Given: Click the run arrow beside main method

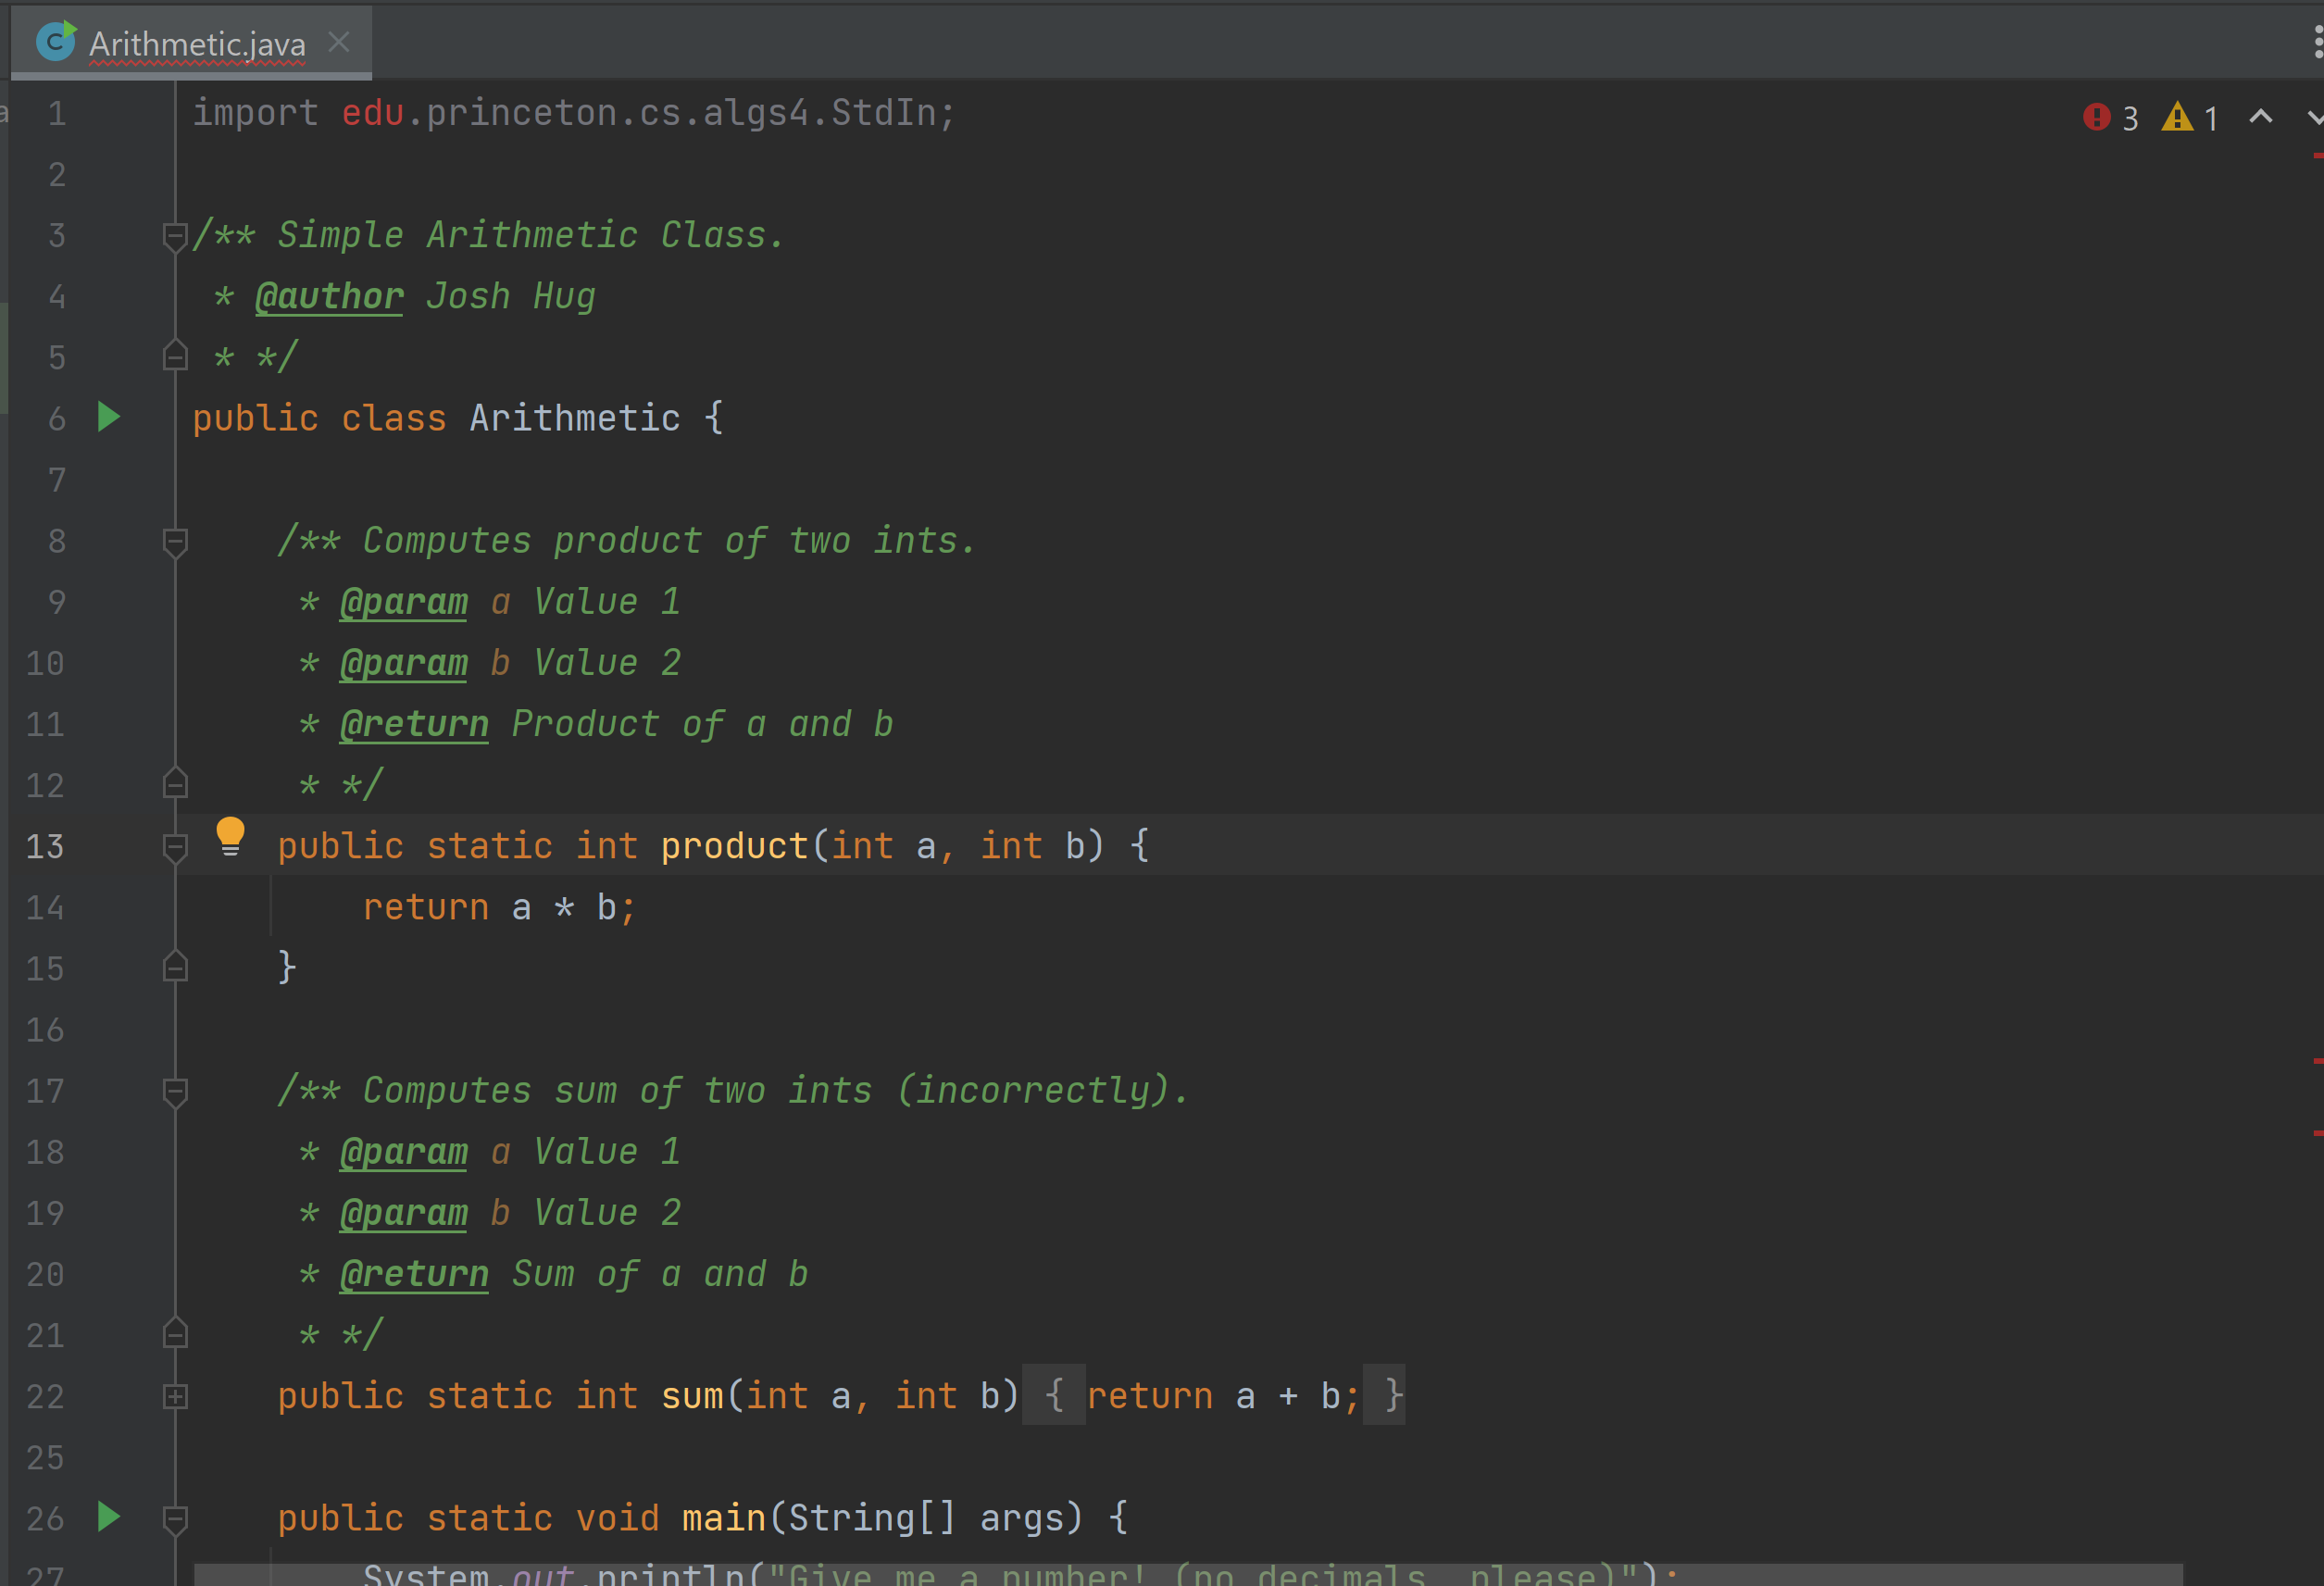Looking at the screenshot, I should tap(109, 1517).
